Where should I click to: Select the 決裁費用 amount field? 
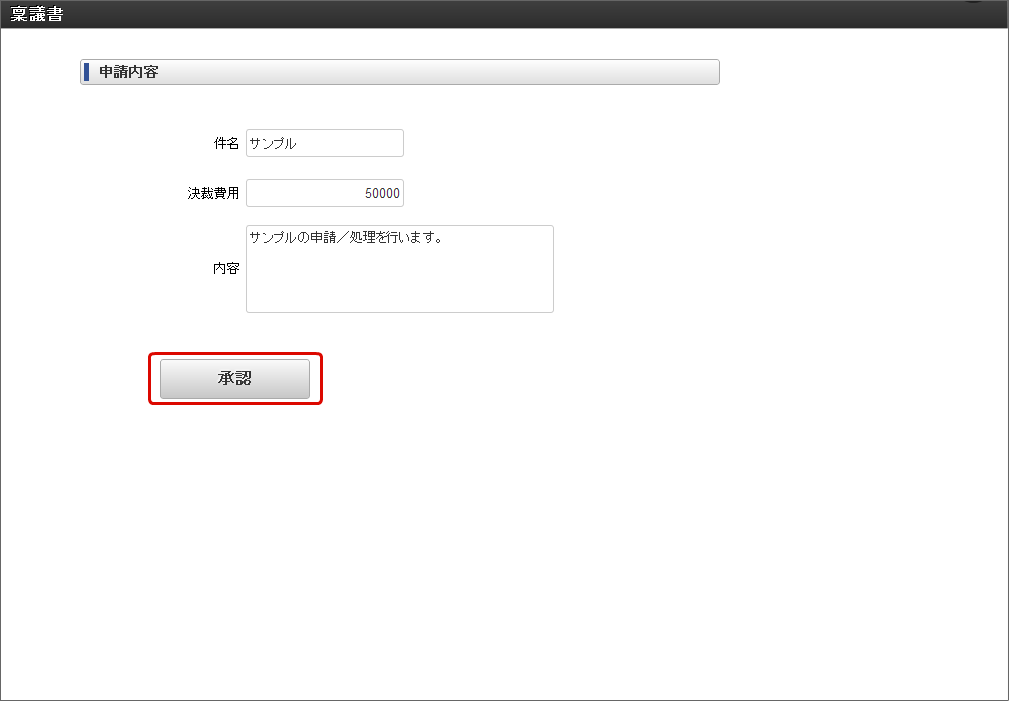tap(325, 193)
